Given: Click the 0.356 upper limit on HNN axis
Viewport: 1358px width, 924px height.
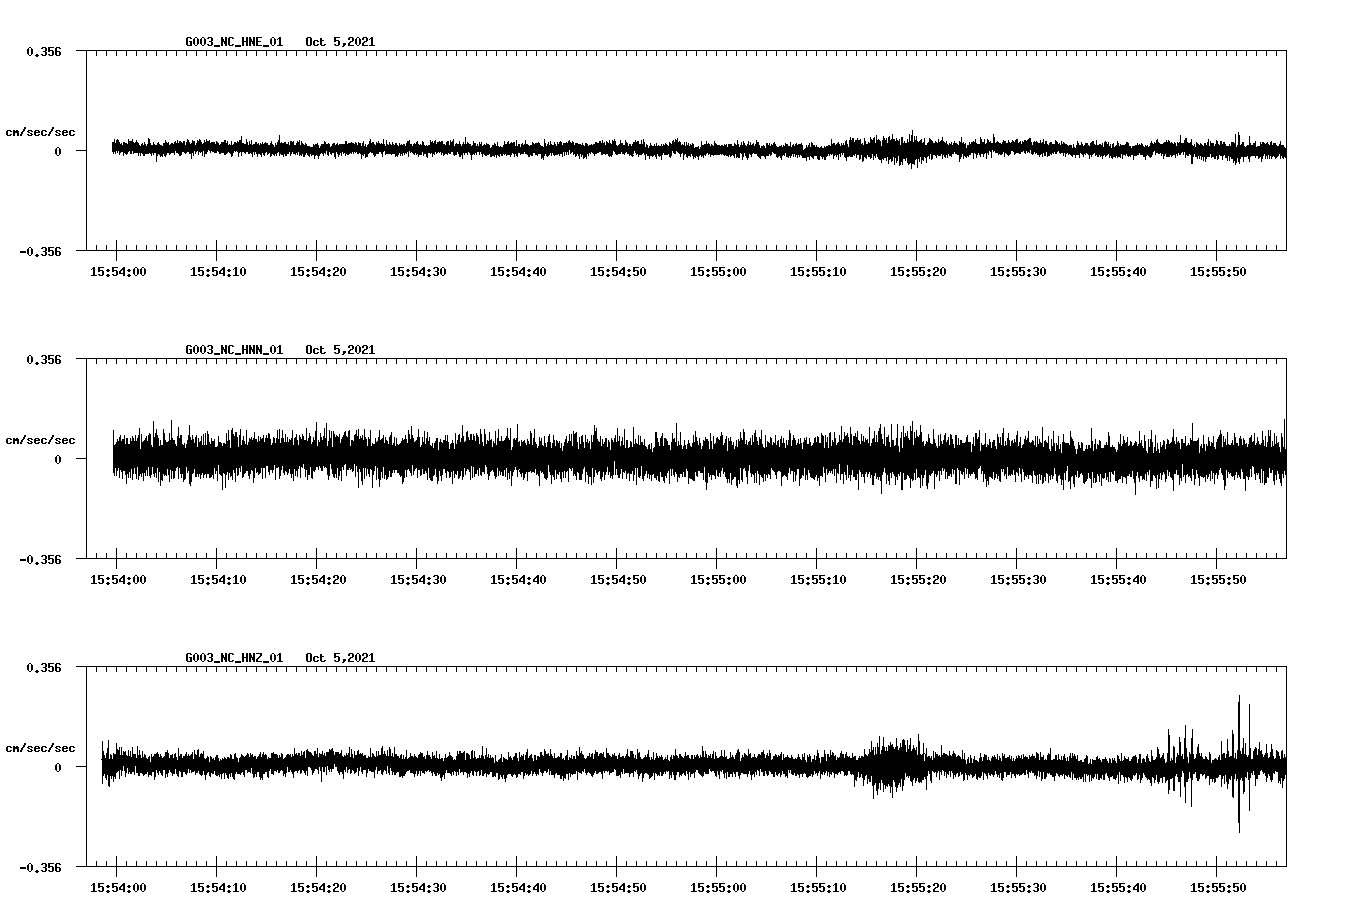Looking at the screenshot, I should click(x=44, y=359).
